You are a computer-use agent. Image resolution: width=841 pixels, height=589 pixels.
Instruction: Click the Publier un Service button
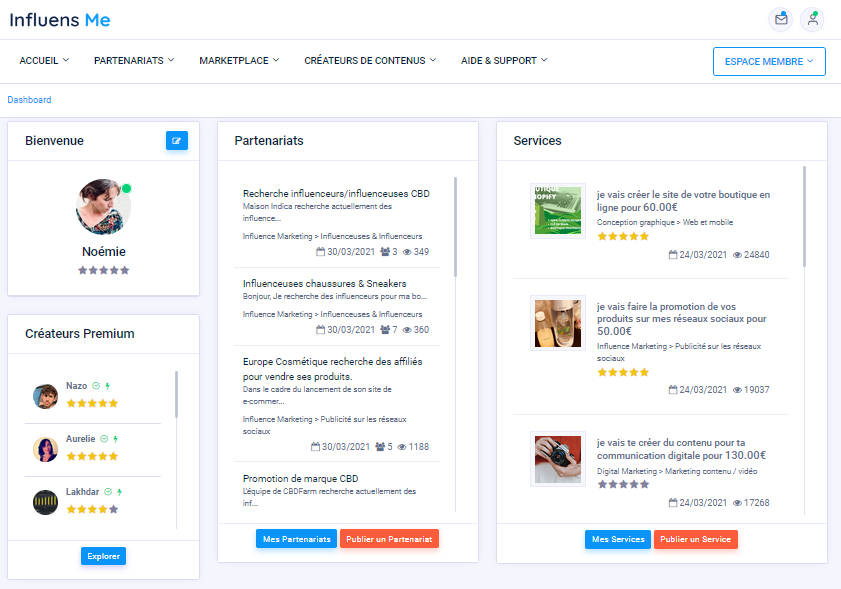695,539
